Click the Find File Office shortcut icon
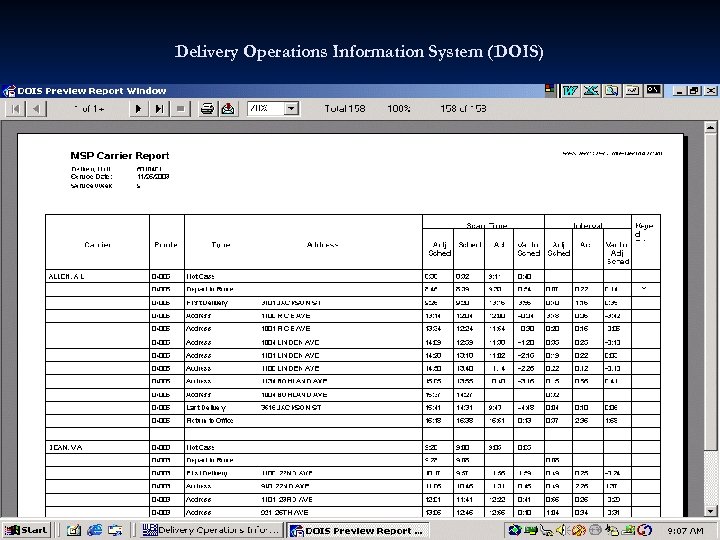720x540 pixels. tap(612, 90)
